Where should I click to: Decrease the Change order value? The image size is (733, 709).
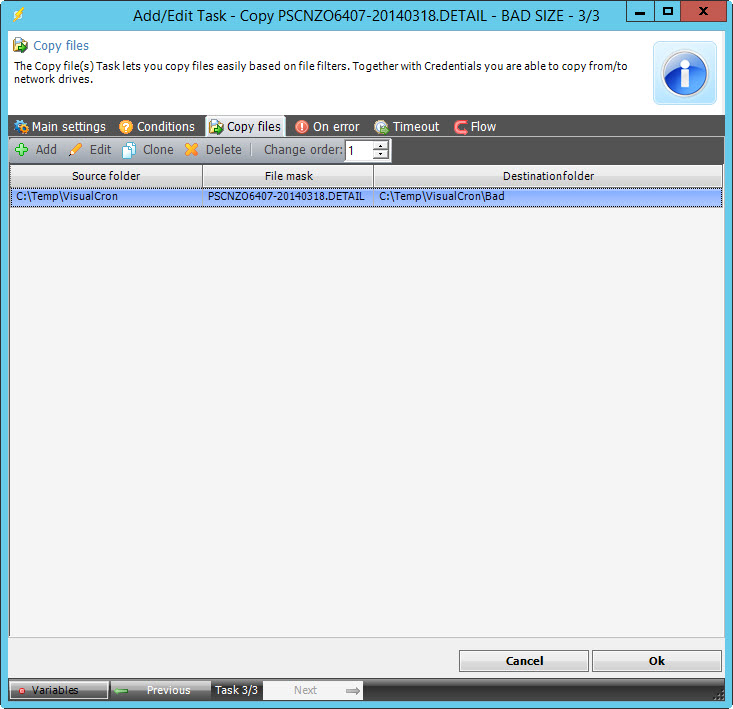click(x=380, y=156)
